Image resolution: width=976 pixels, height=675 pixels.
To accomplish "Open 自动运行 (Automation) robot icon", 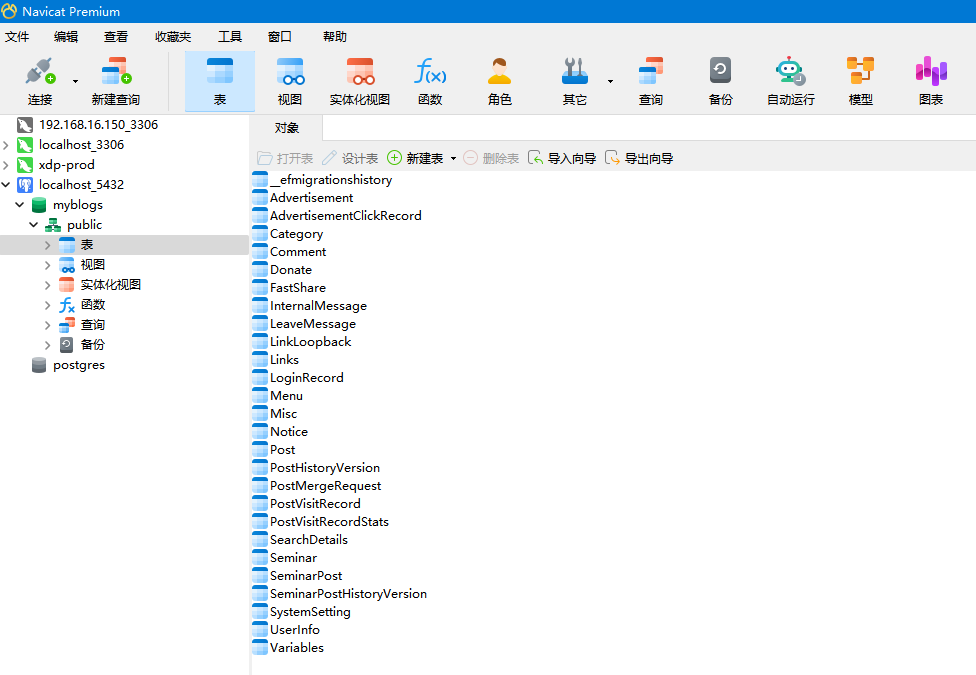I will [x=790, y=80].
